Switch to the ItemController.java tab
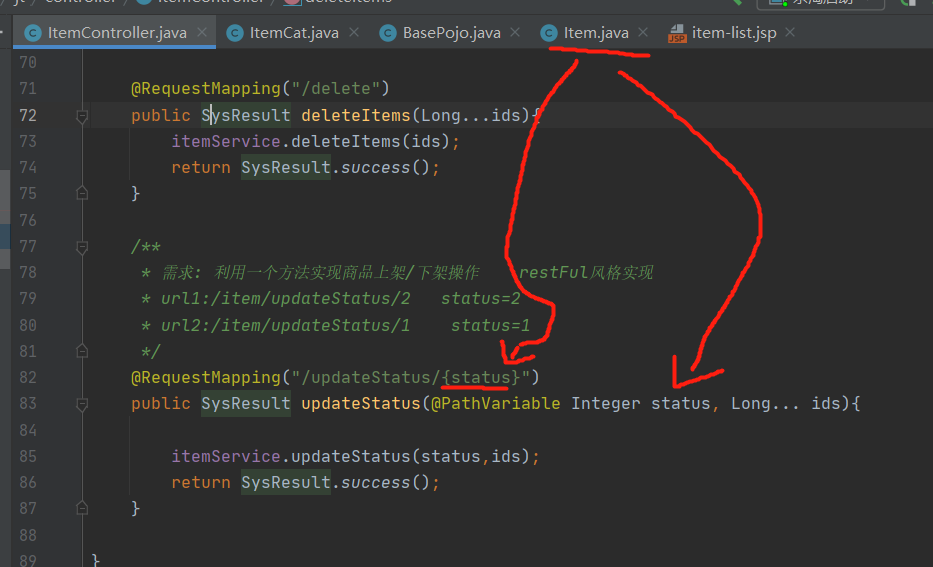933x567 pixels. [x=114, y=33]
